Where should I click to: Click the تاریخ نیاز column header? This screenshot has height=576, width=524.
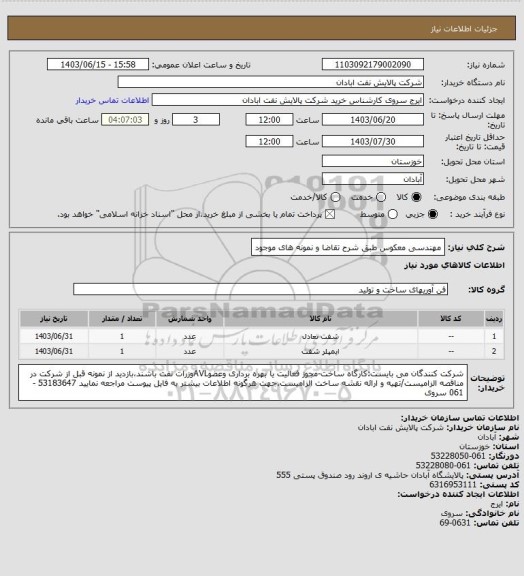pyautogui.click(x=54, y=319)
